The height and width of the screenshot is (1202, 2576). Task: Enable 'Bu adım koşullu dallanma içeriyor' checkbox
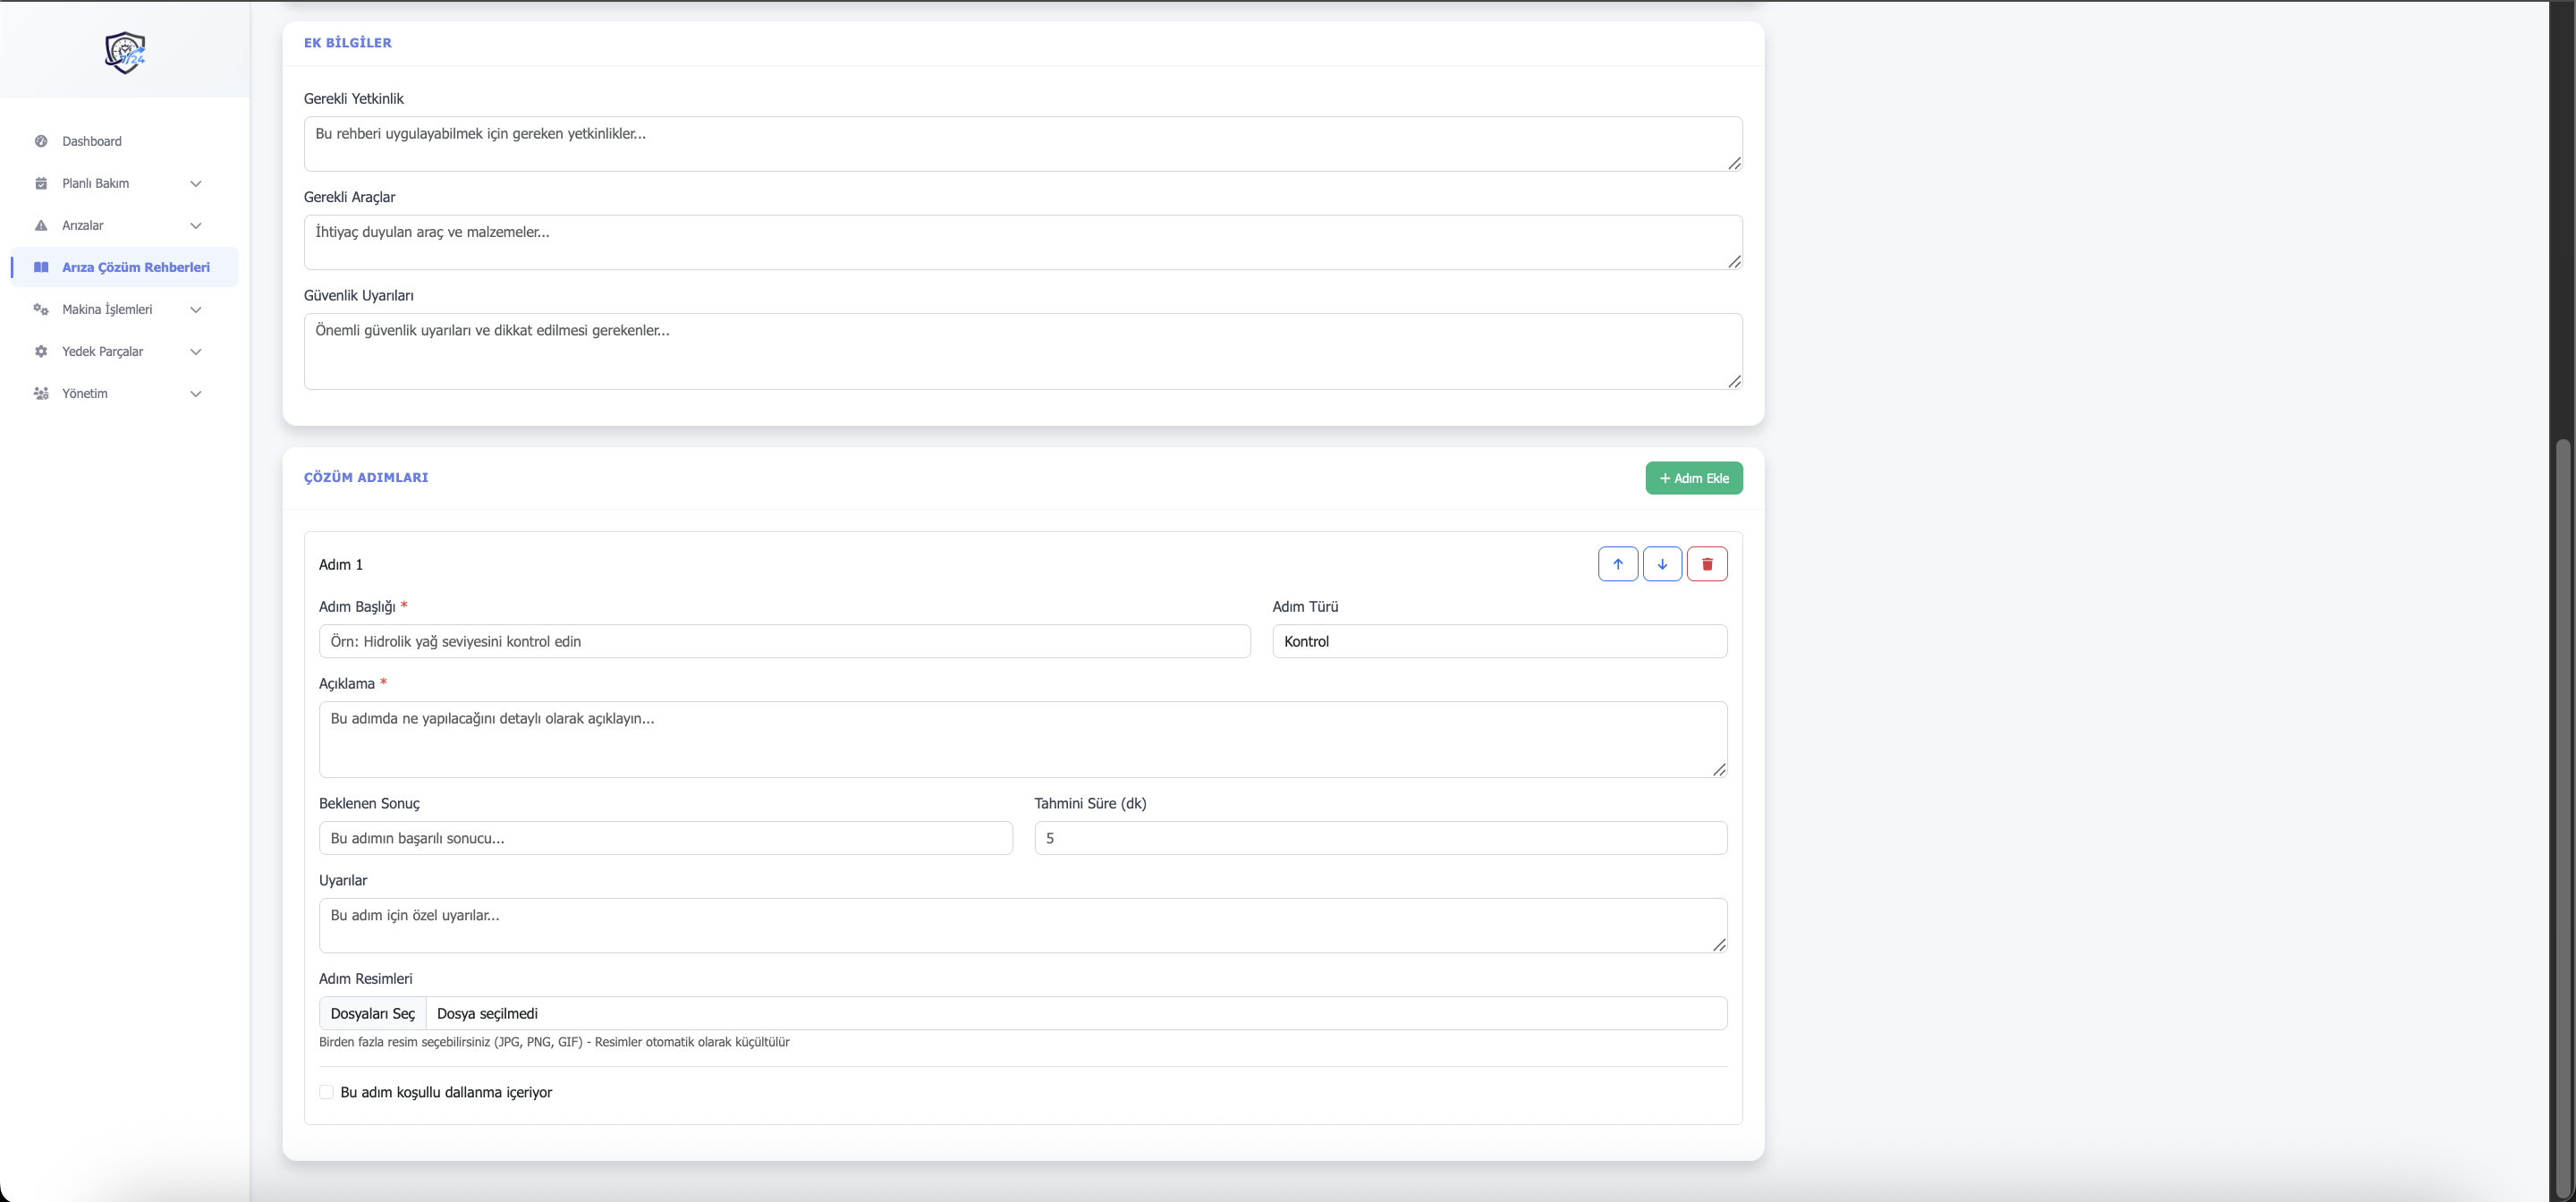click(326, 1092)
